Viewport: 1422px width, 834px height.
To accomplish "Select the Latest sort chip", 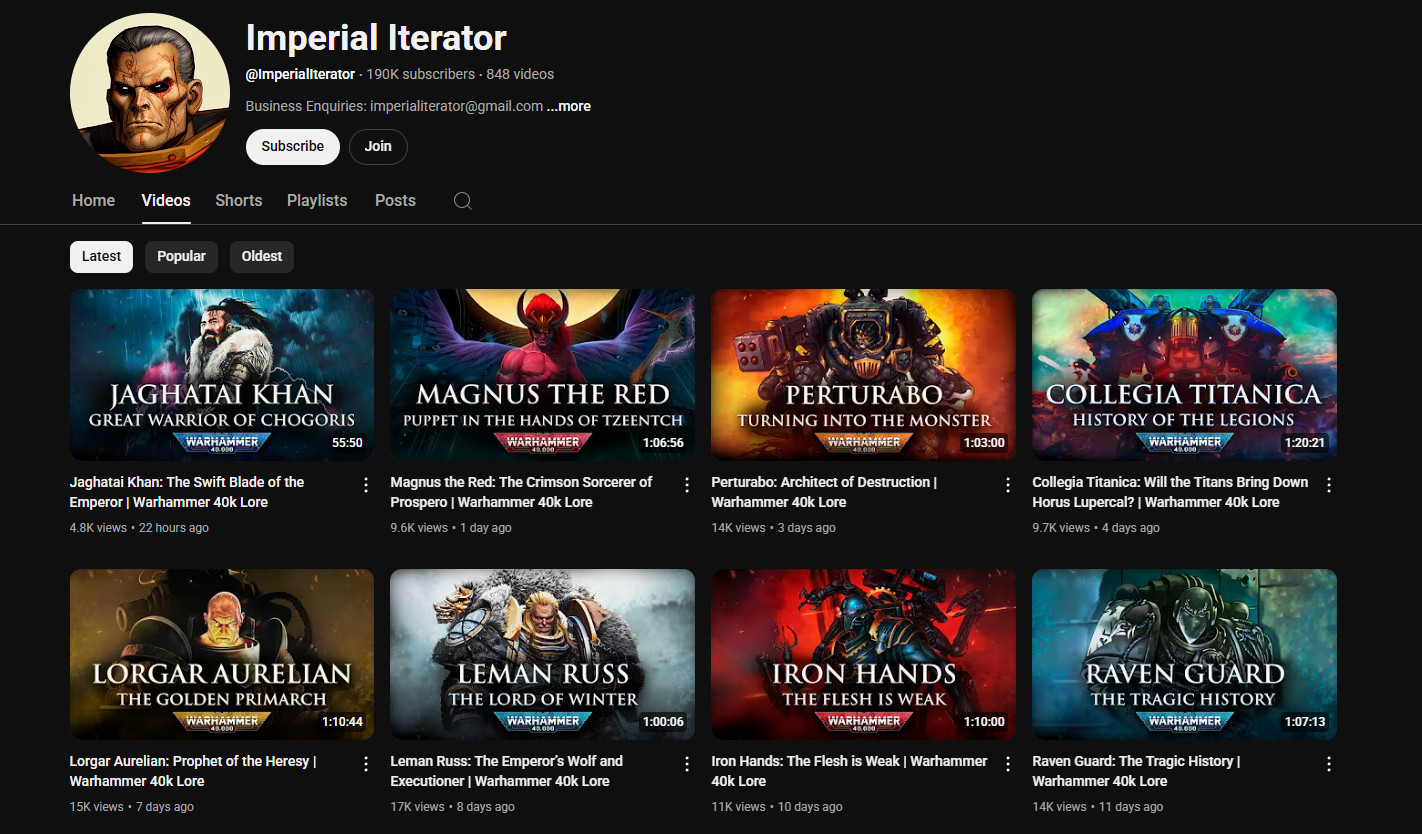I will tap(101, 257).
